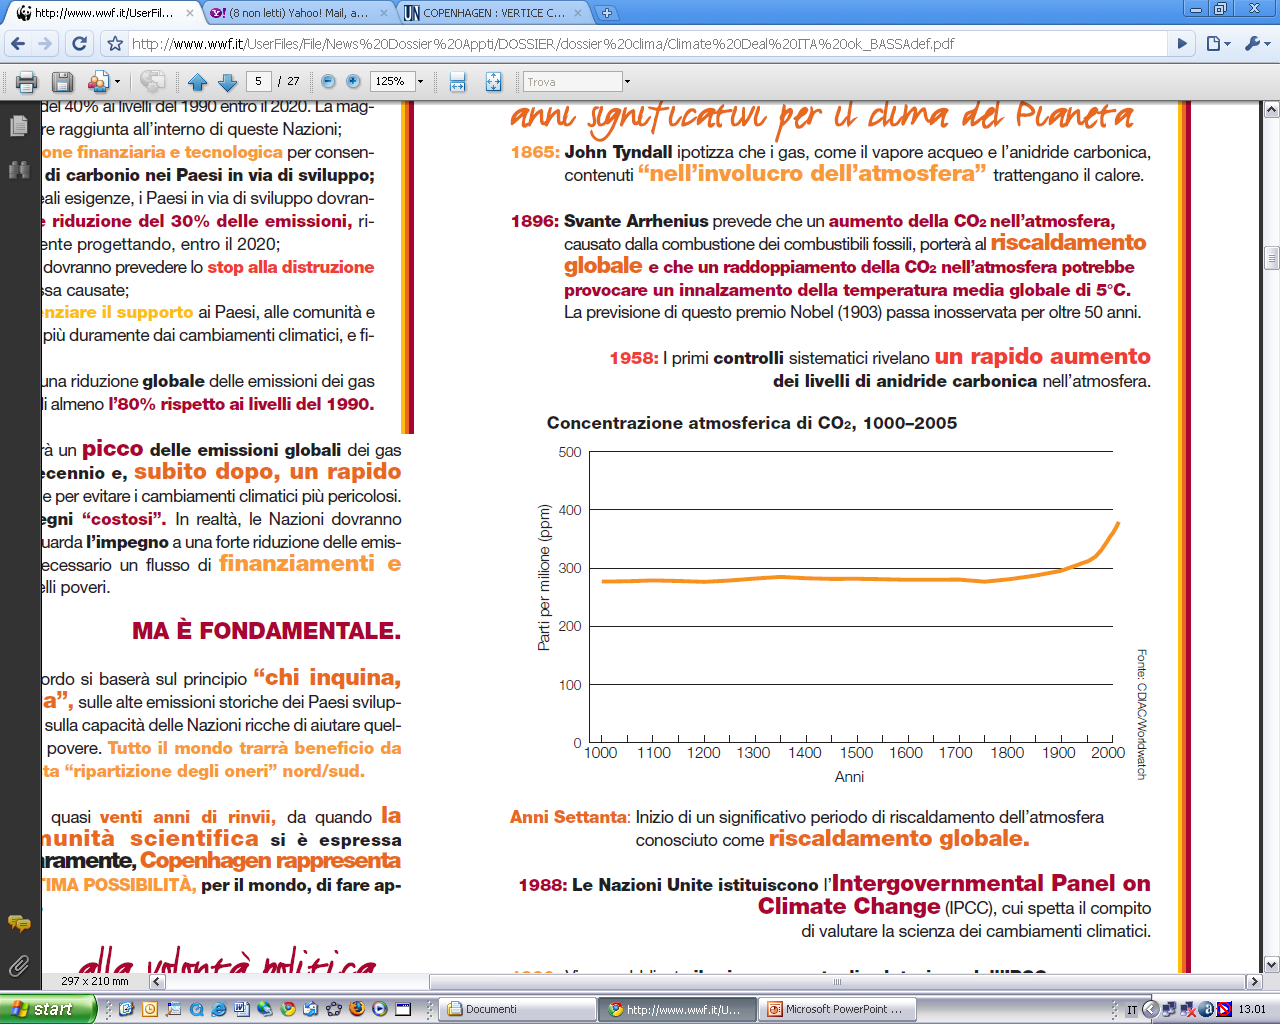Open the Pages panel in PDF sidebar
Viewport: 1280px width, 1024px height.
[x=19, y=125]
